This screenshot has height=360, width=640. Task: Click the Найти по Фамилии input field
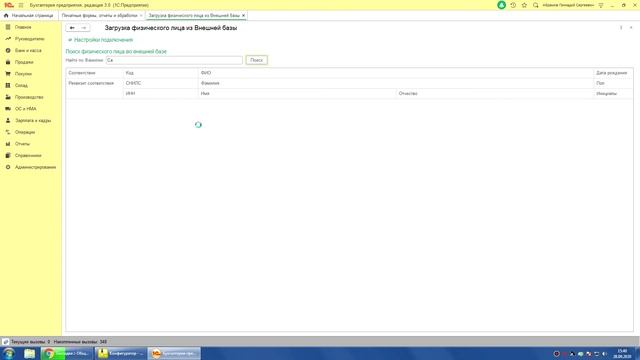point(174,60)
